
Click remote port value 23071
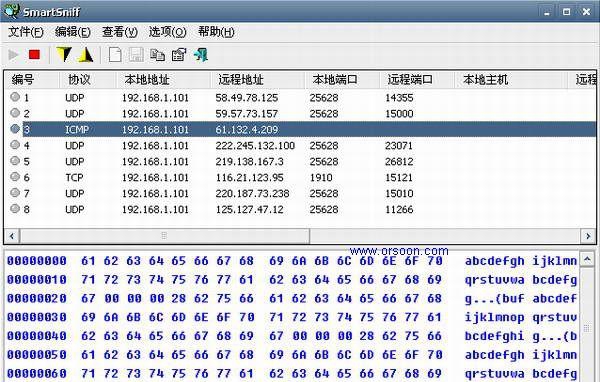[x=399, y=145]
